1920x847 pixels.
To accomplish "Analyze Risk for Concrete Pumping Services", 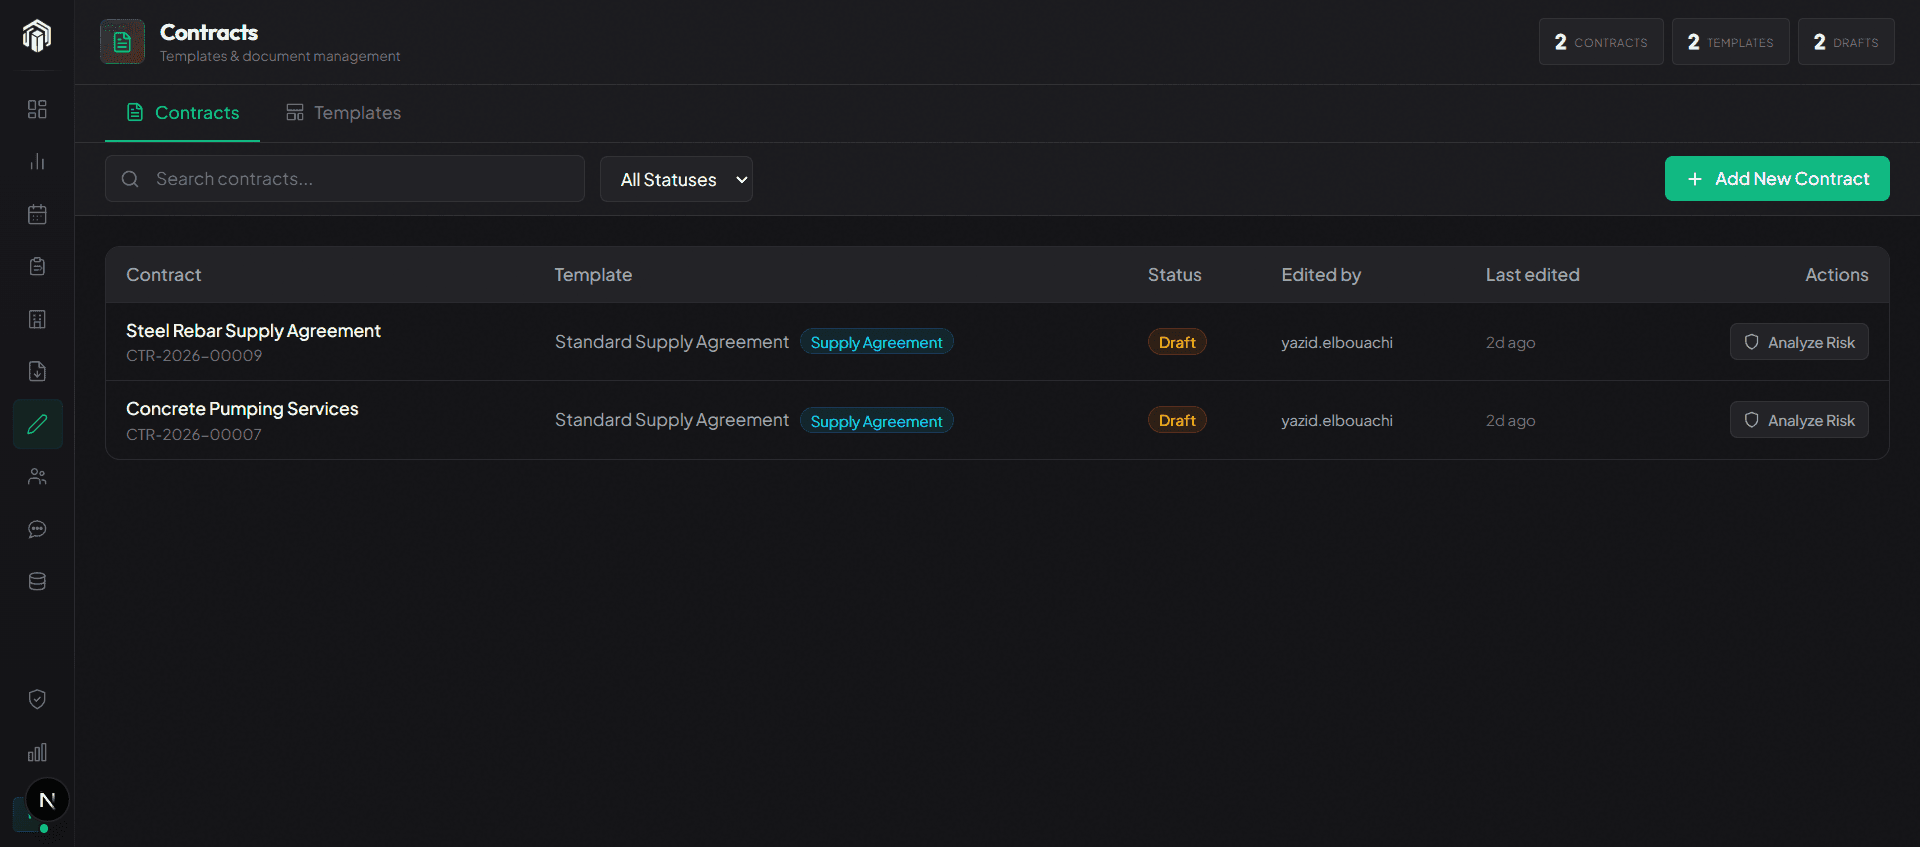I will pyautogui.click(x=1799, y=420).
